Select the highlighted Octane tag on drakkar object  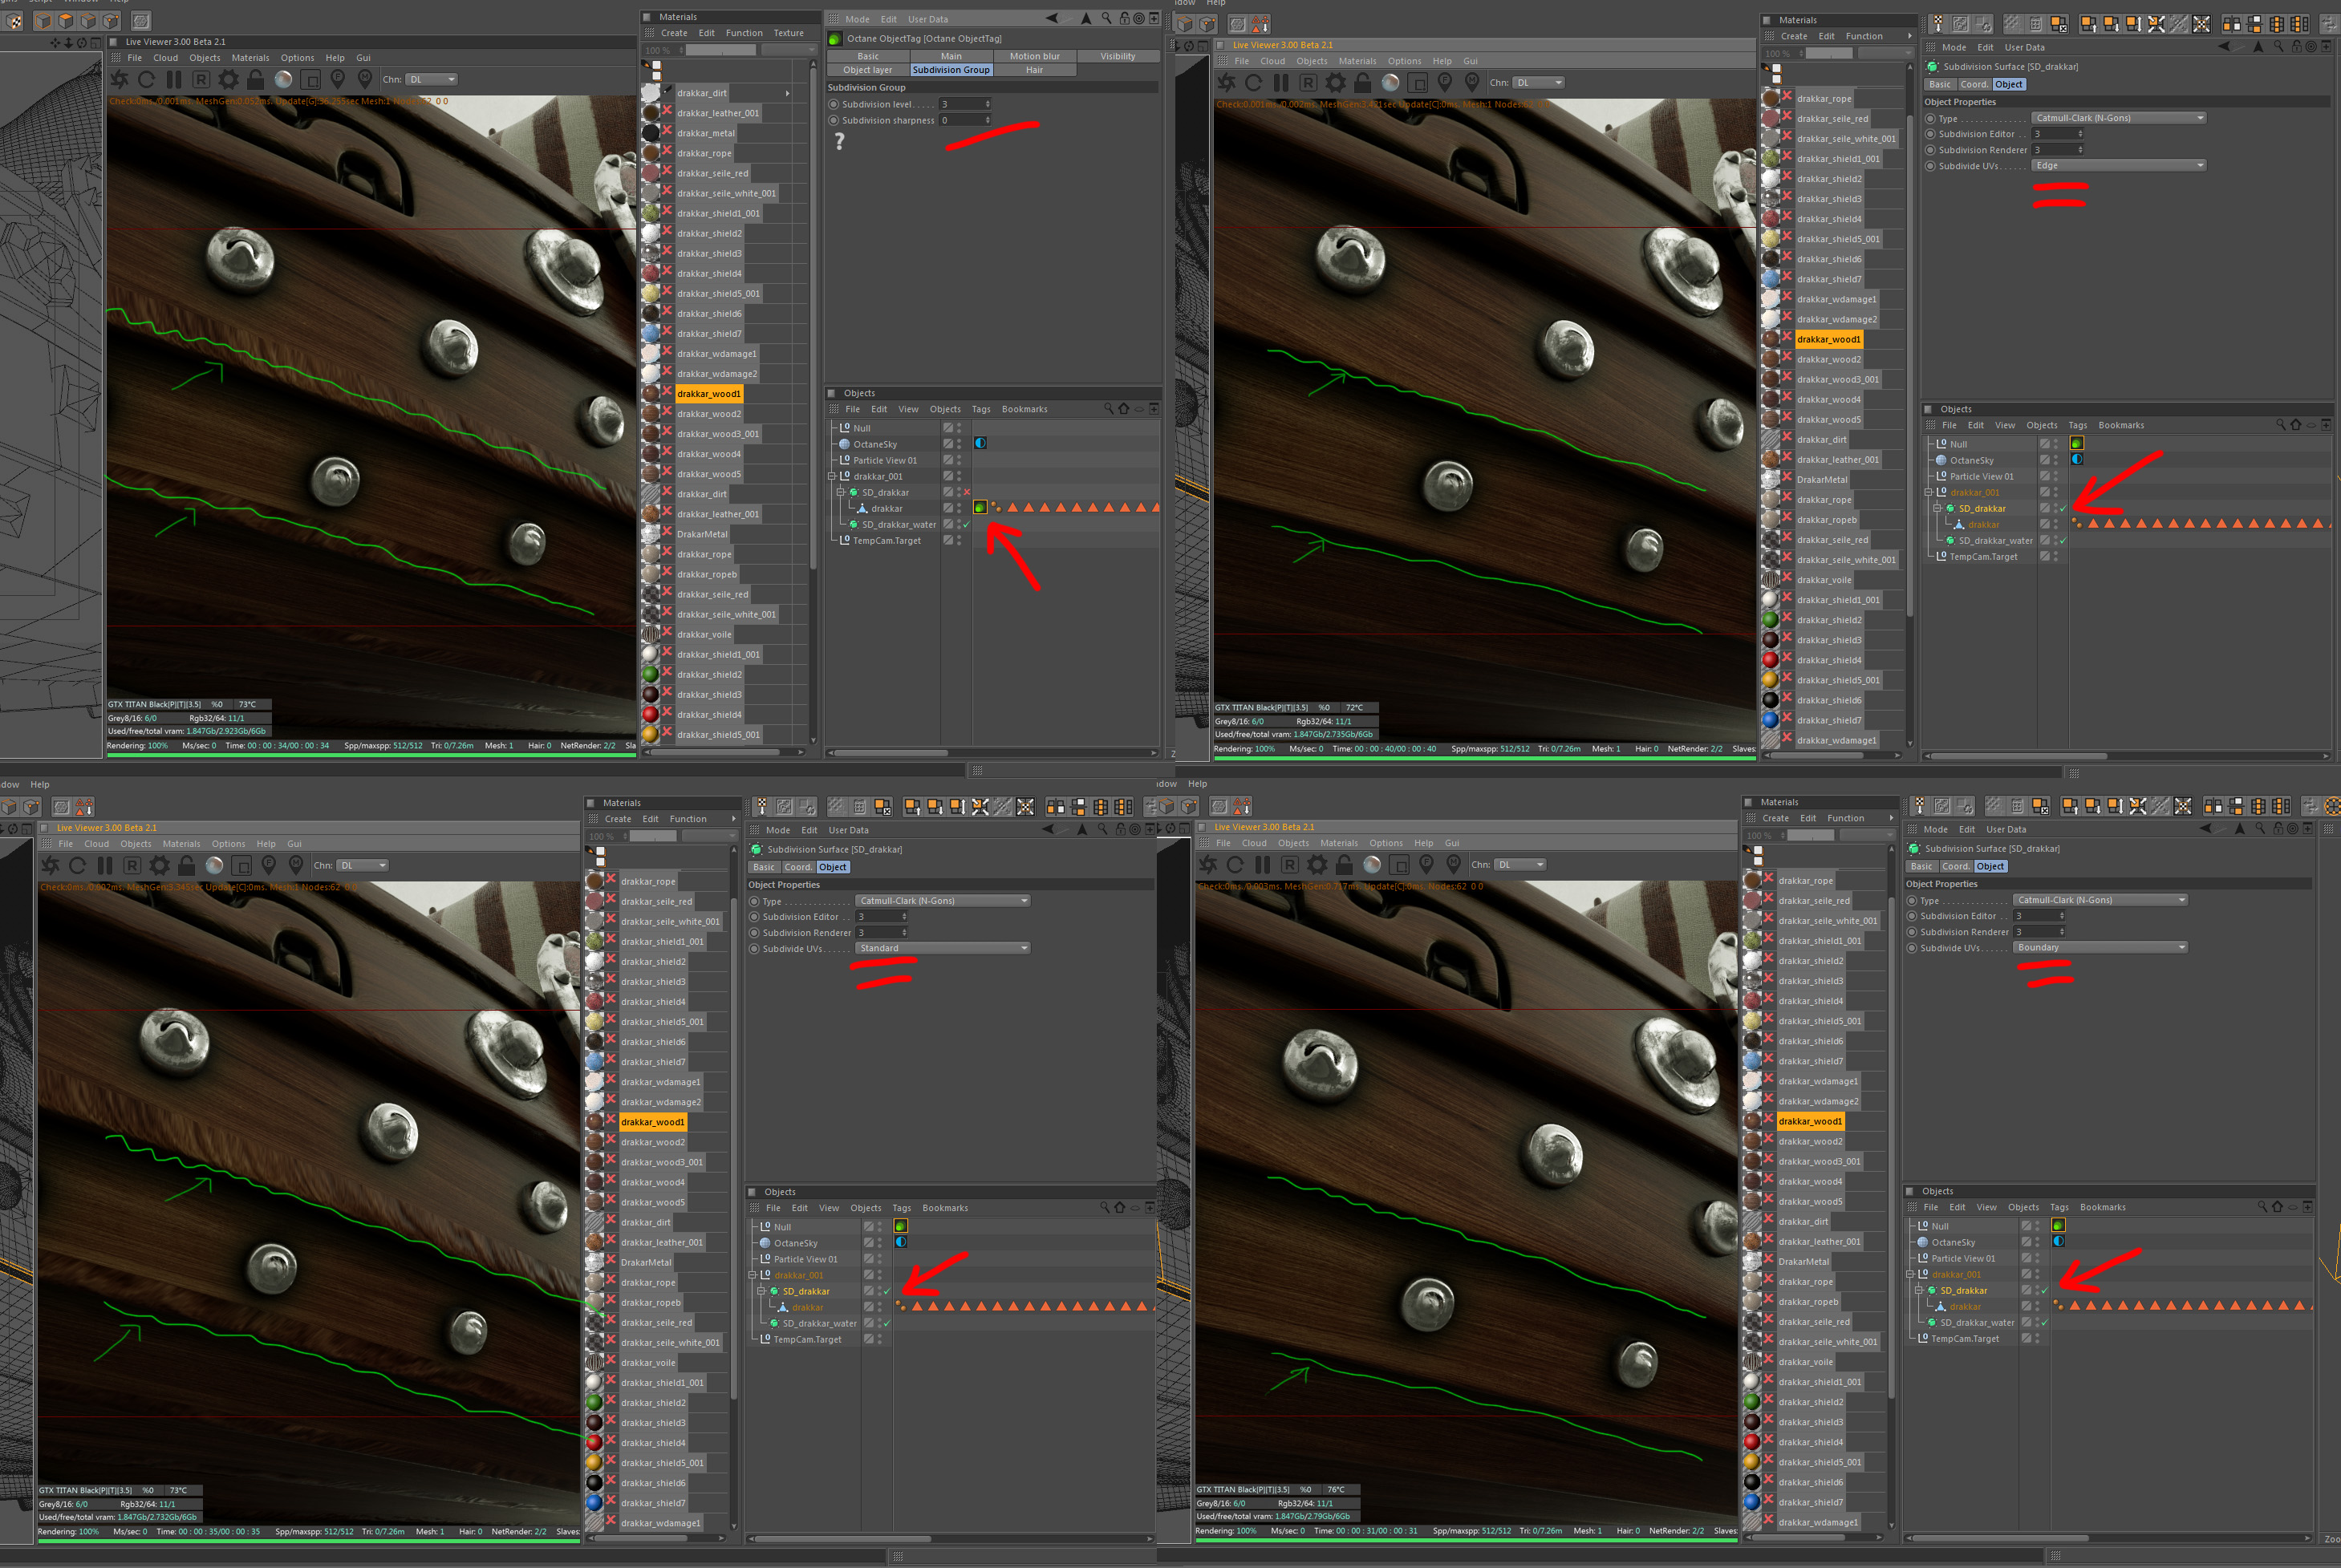point(980,508)
